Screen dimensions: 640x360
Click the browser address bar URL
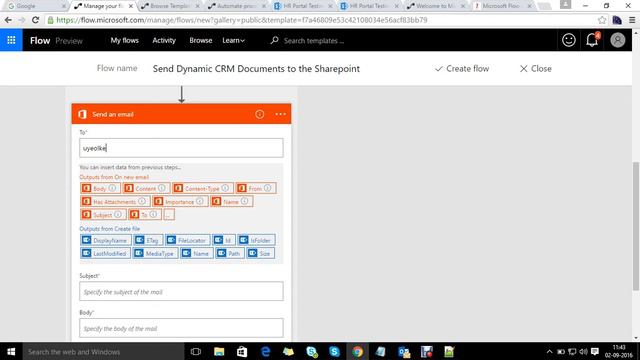pyautogui.click(x=242, y=20)
